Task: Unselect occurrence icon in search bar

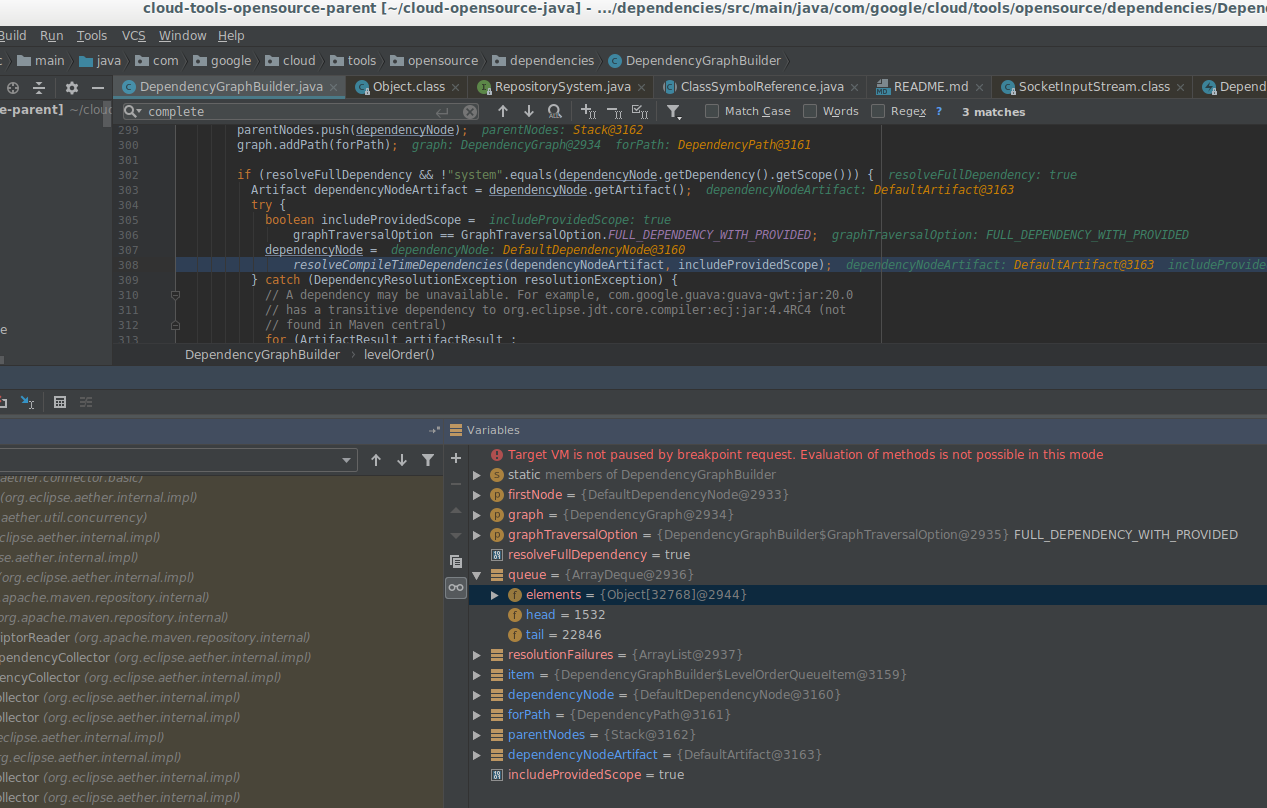Action: 614,111
